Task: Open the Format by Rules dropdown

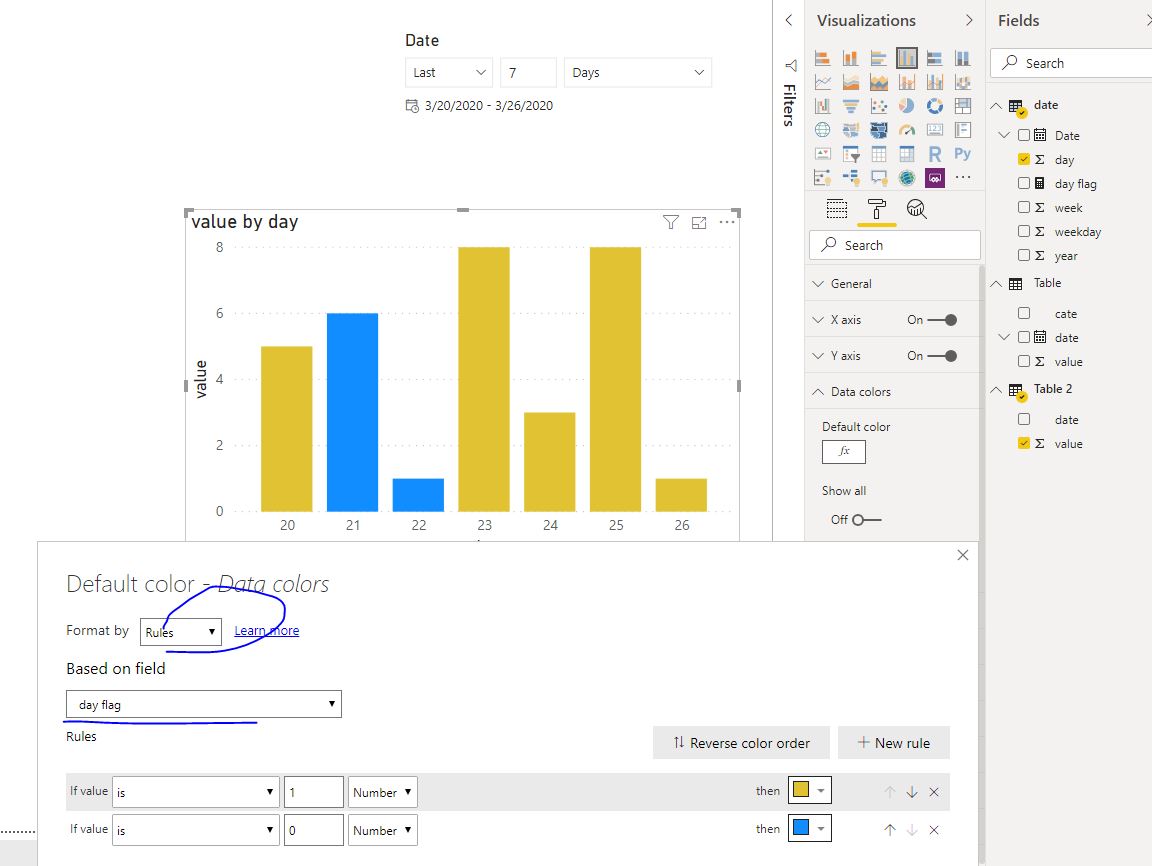Action: (181, 632)
